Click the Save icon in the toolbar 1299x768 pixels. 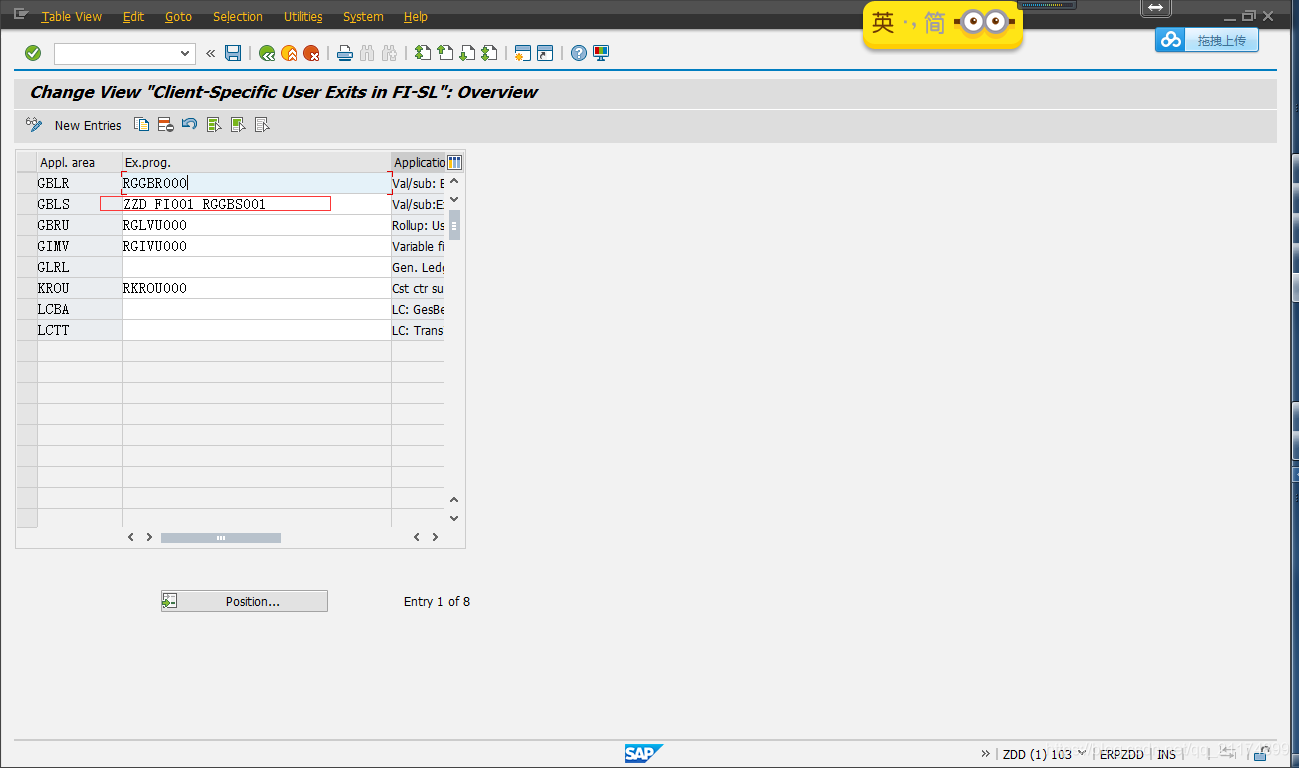pos(232,53)
